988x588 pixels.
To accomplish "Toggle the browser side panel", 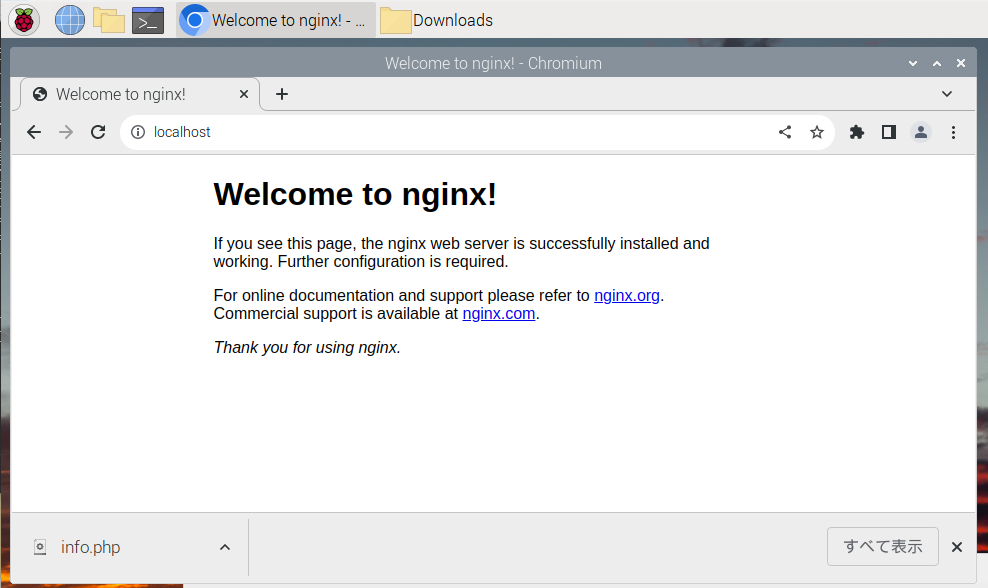I will pyautogui.click(x=889, y=132).
